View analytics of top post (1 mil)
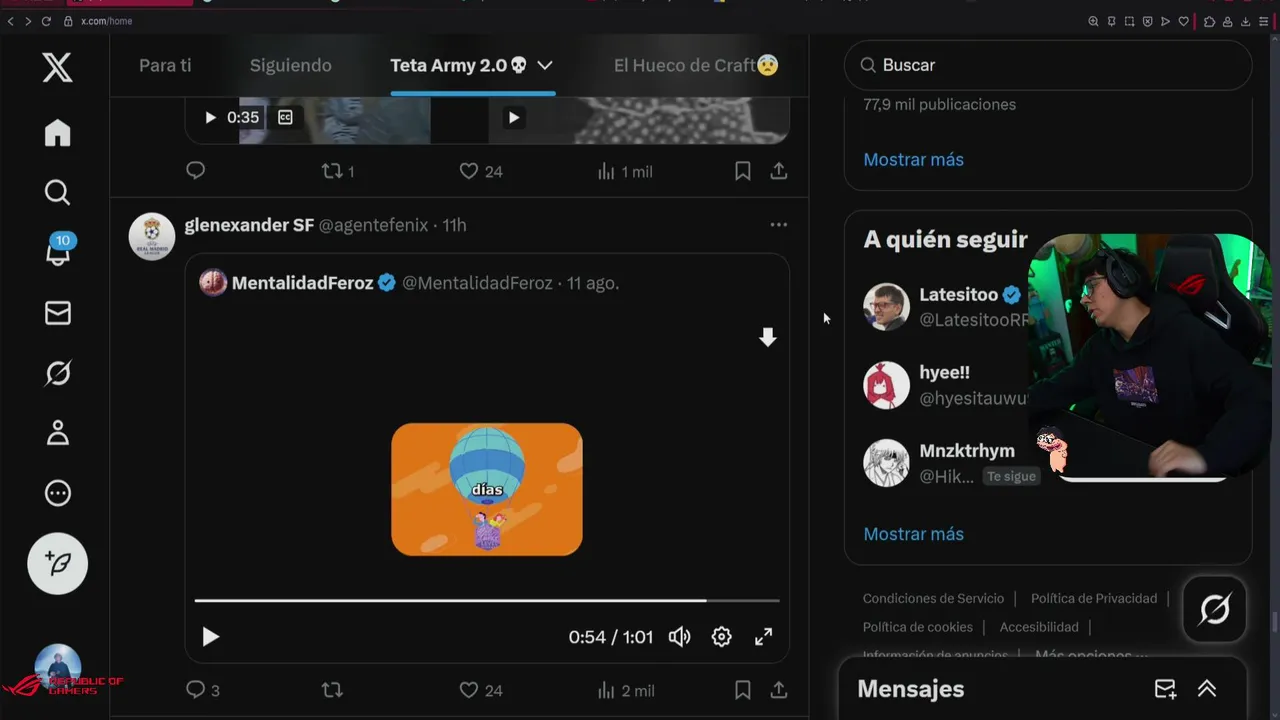Viewport: 1280px width, 720px height. (625, 171)
